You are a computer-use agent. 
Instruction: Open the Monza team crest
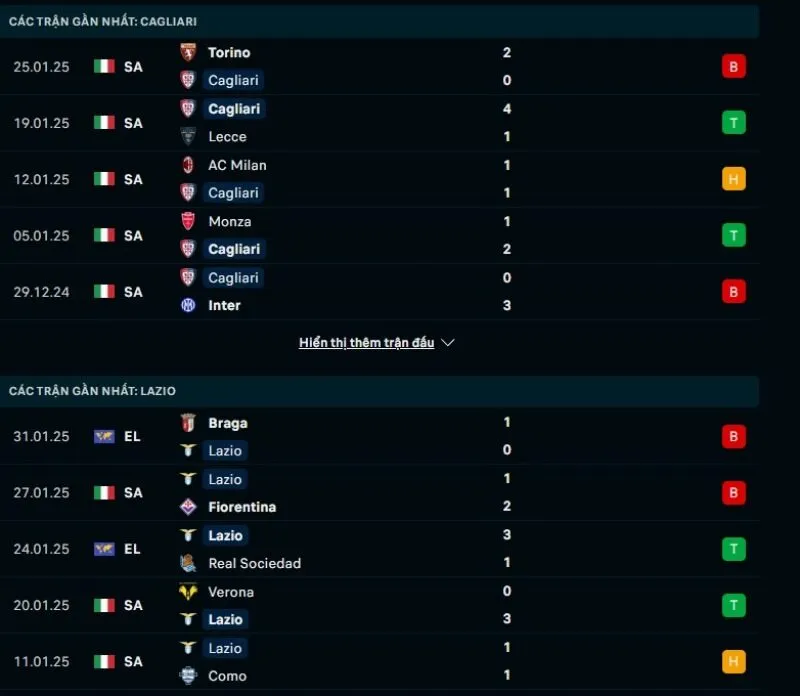coord(188,222)
